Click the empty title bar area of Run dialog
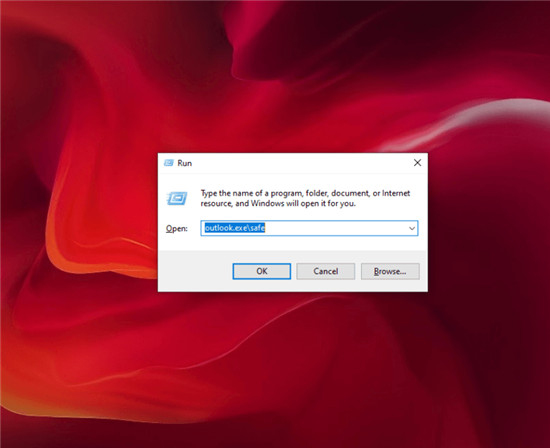550x448 pixels. pyautogui.click(x=298, y=163)
